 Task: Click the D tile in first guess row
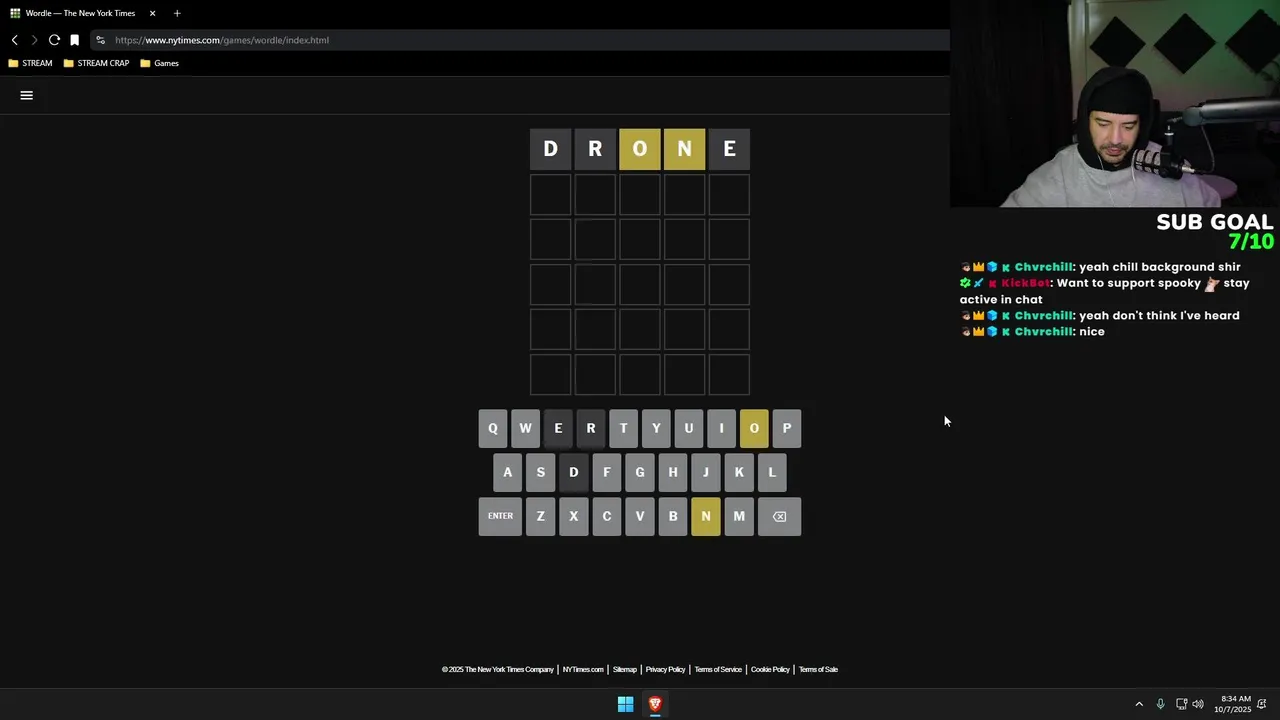pos(550,149)
